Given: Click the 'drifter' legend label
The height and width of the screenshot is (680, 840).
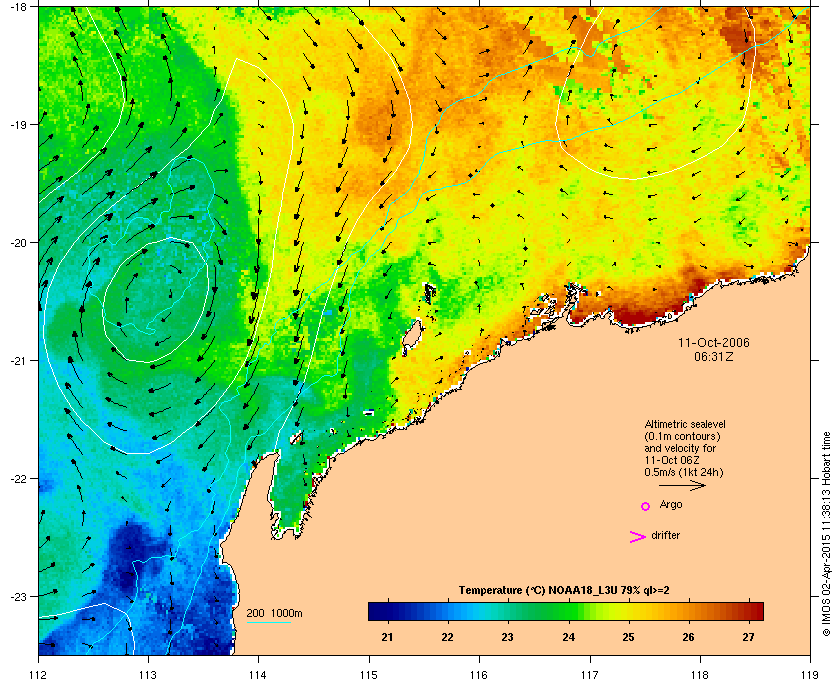Looking at the screenshot, I should pos(665,535).
